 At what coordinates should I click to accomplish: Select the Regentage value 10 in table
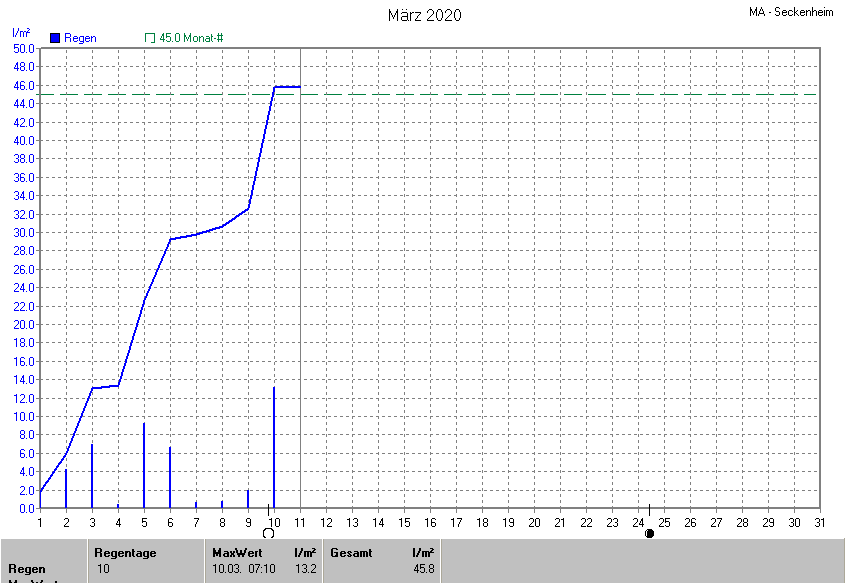[103, 568]
